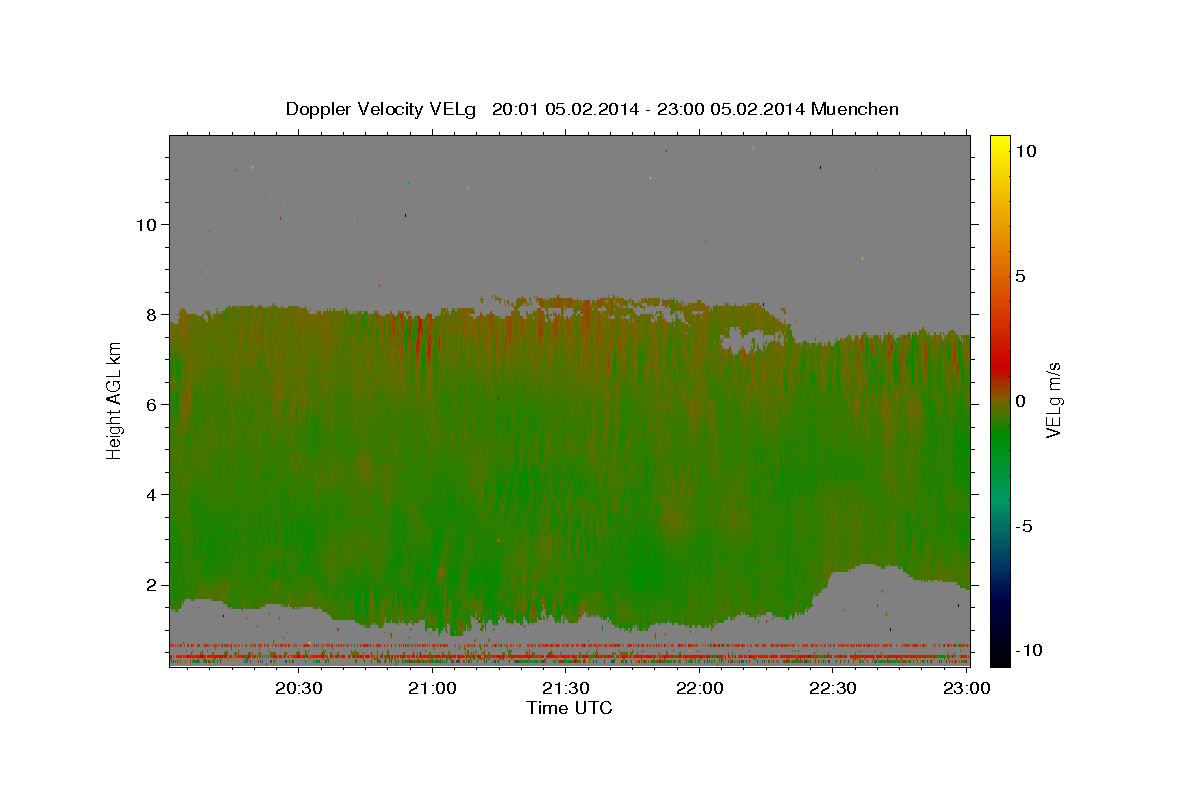
Task: Click the '20:30' time axis label
Action: click(300, 688)
